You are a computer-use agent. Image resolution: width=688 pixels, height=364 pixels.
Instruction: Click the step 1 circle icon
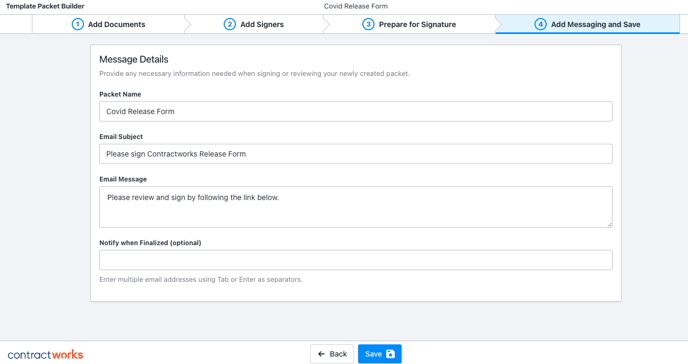pos(78,25)
